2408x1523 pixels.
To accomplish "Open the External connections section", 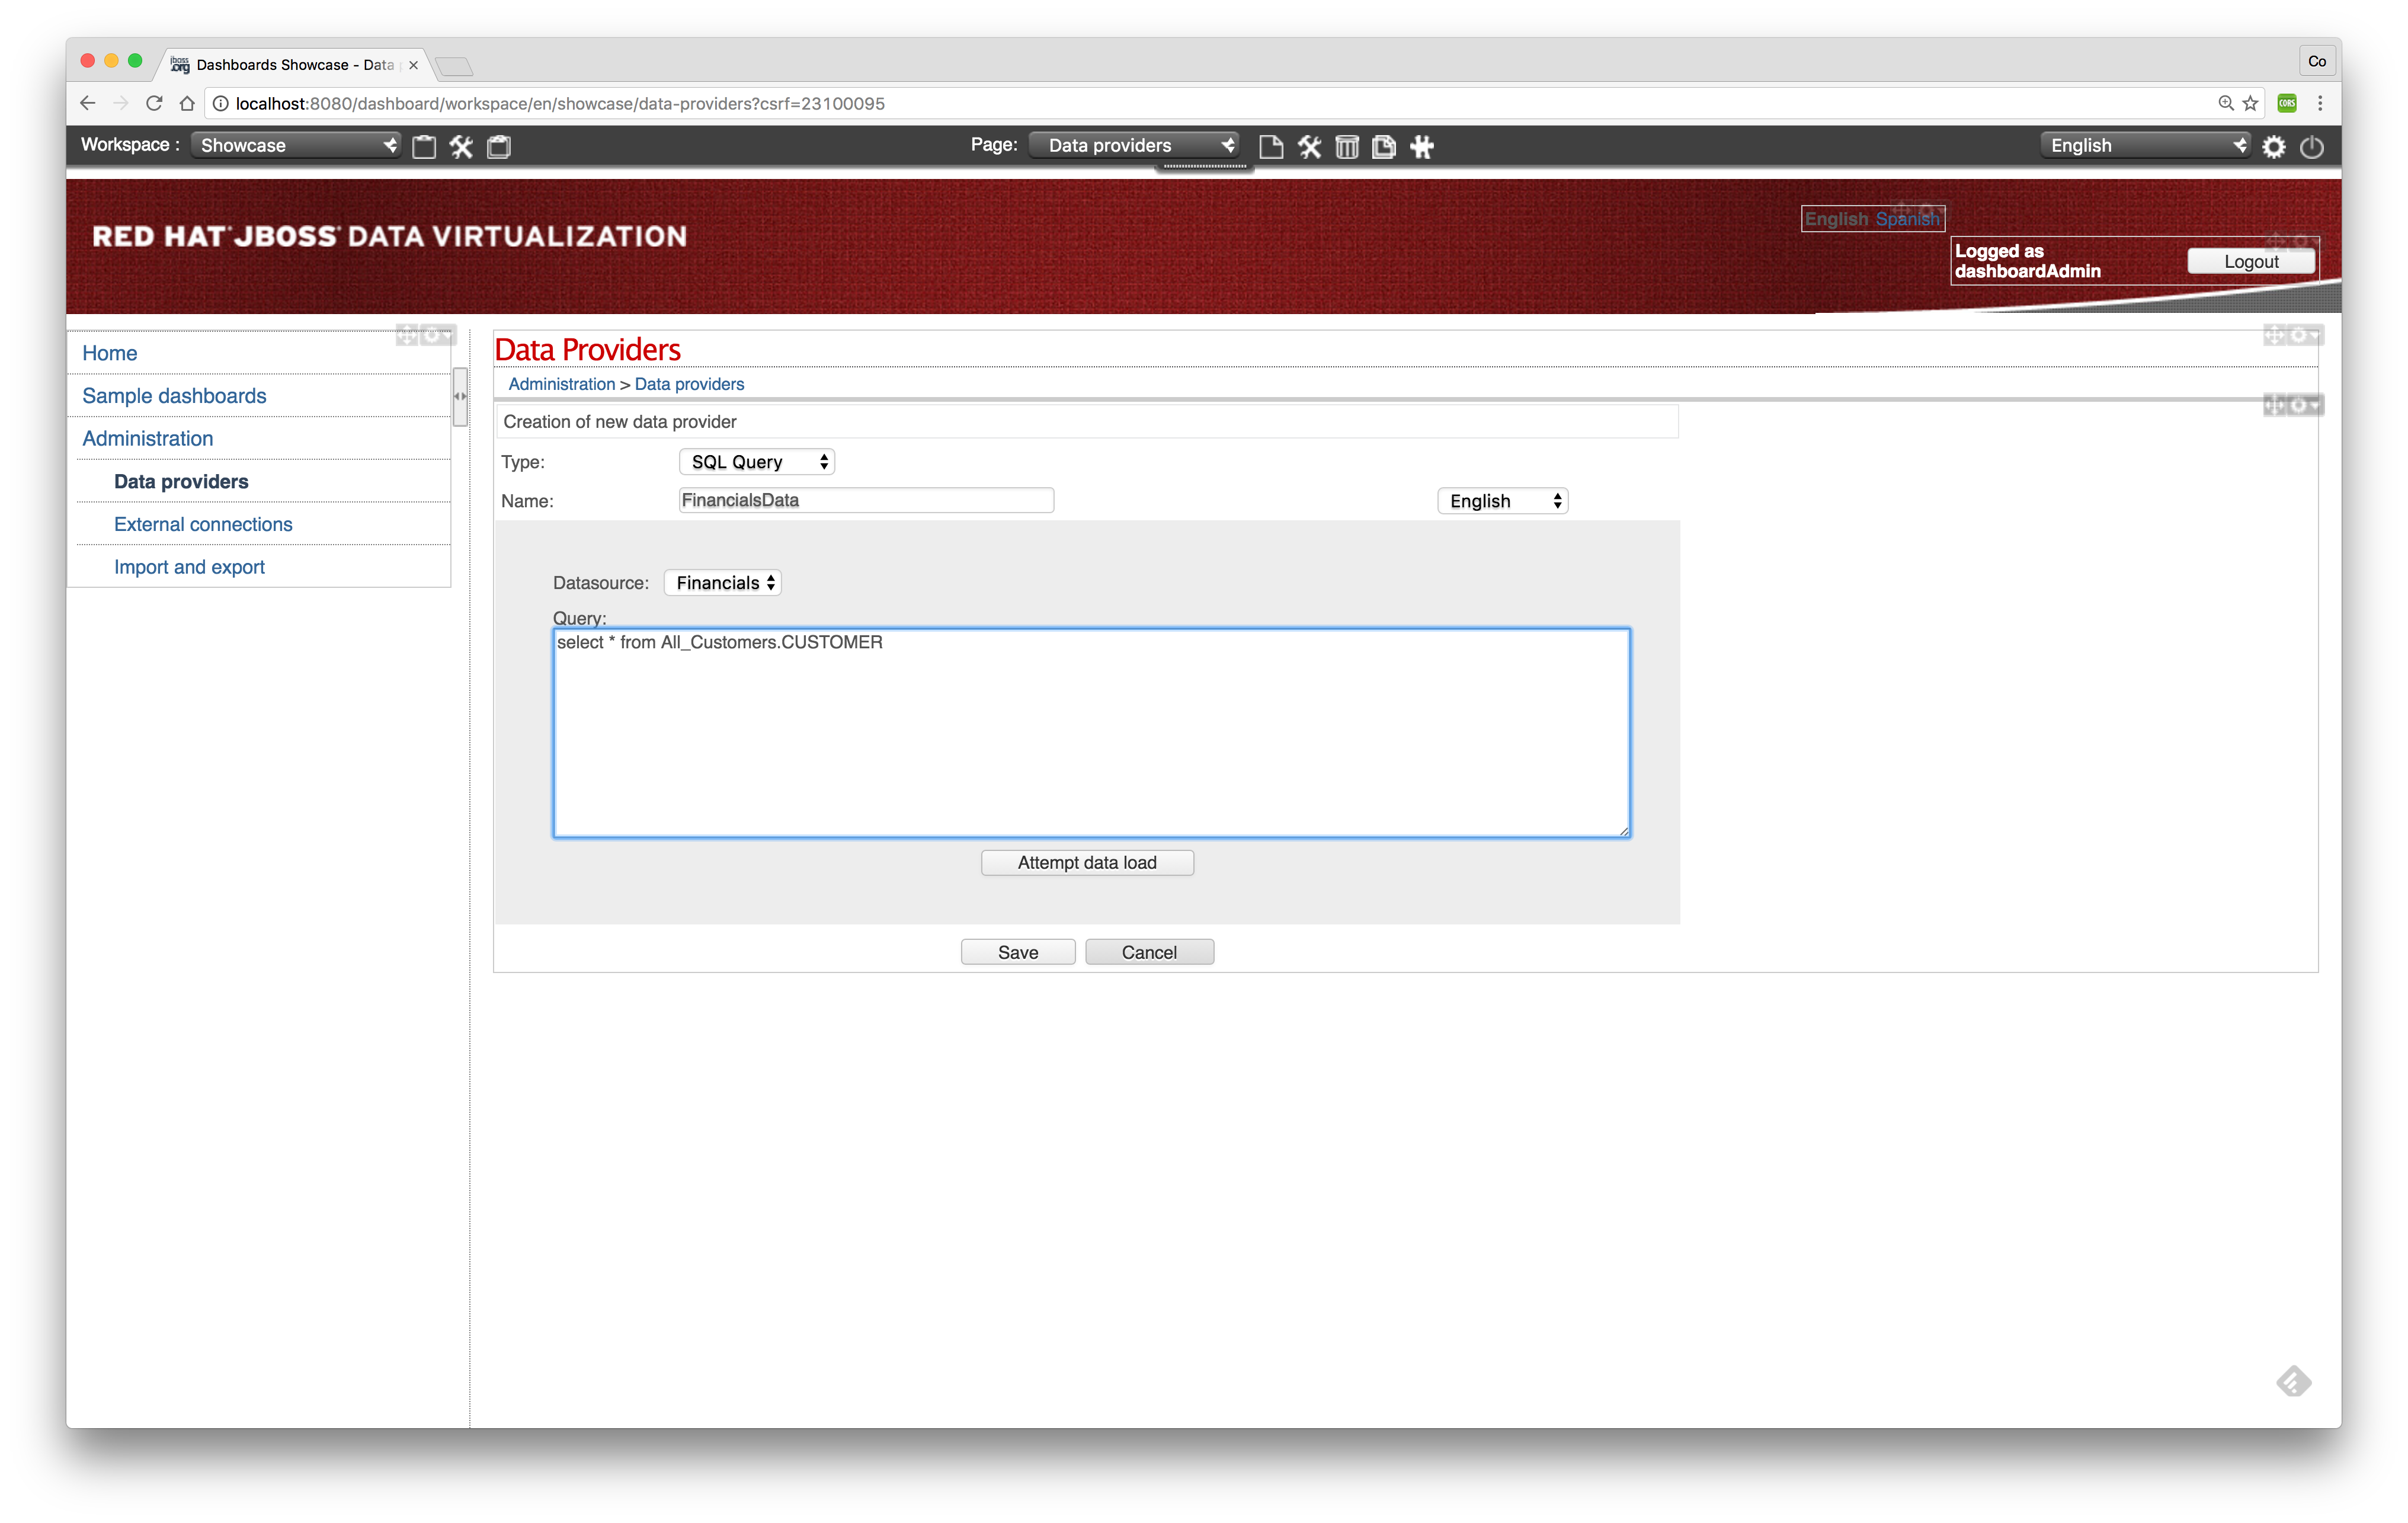I will (x=203, y=524).
